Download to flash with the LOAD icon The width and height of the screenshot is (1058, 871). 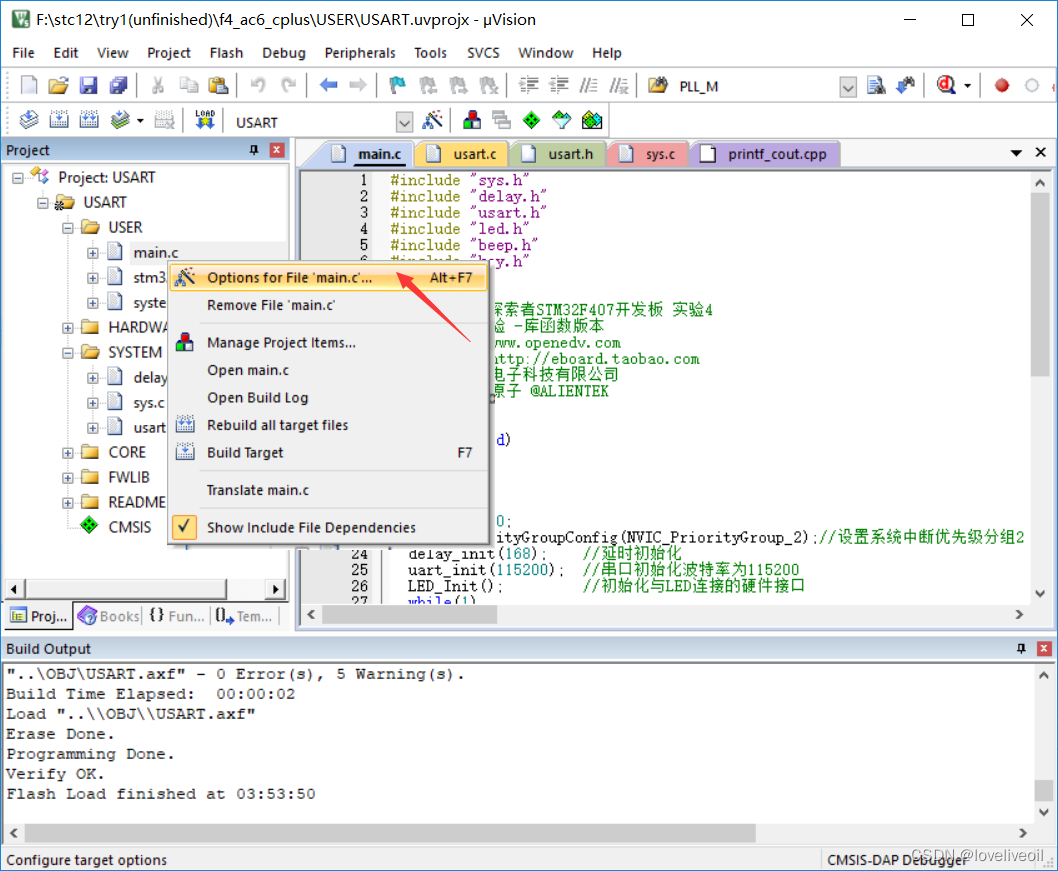(x=205, y=121)
